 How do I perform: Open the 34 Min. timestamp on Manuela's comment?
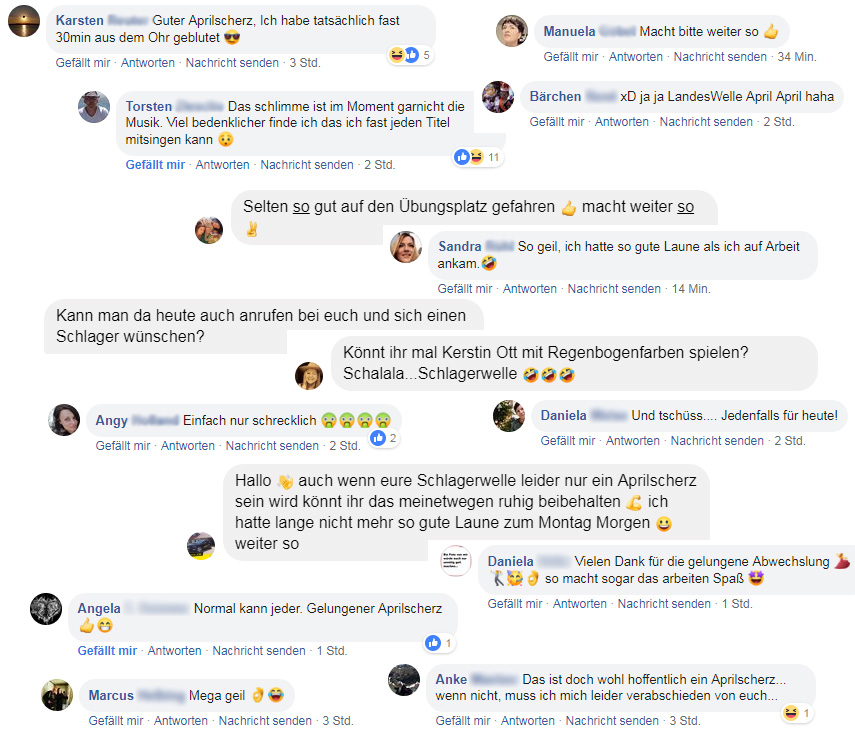(x=797, y=56)
